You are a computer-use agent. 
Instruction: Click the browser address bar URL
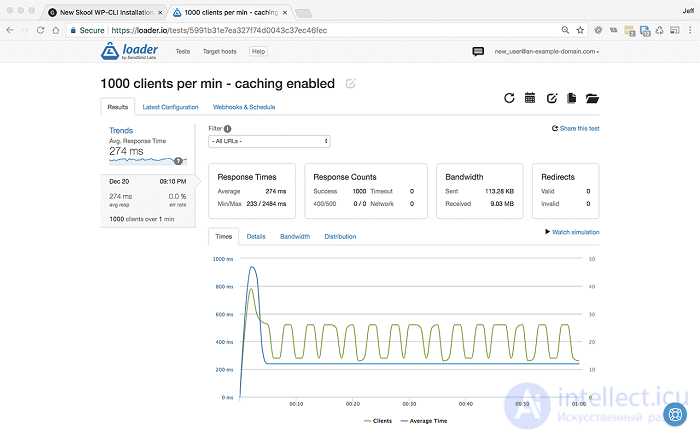[x=219, y=30]
